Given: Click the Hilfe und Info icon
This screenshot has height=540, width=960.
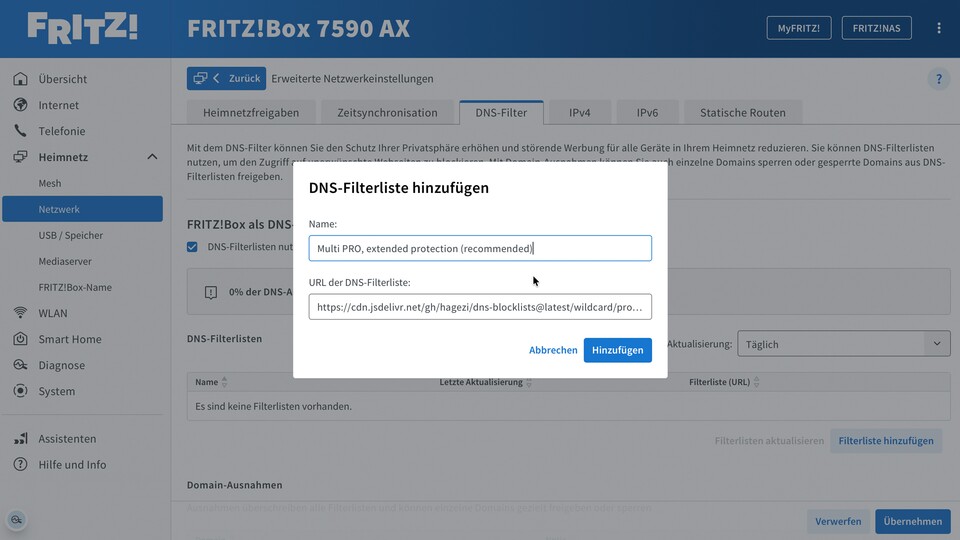Looking at the screenshot, I should click(x=20, y=464).
